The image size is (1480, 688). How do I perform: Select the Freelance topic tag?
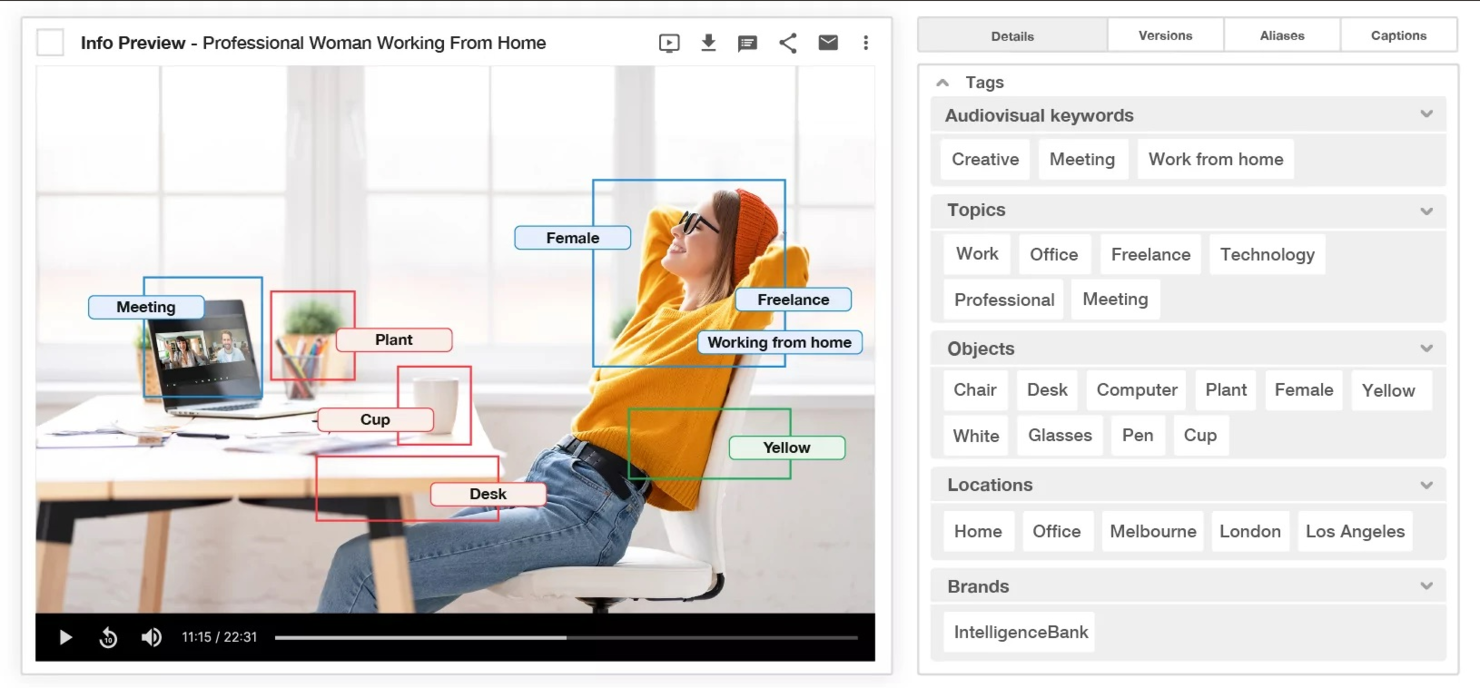click(x=1151, y=254)
